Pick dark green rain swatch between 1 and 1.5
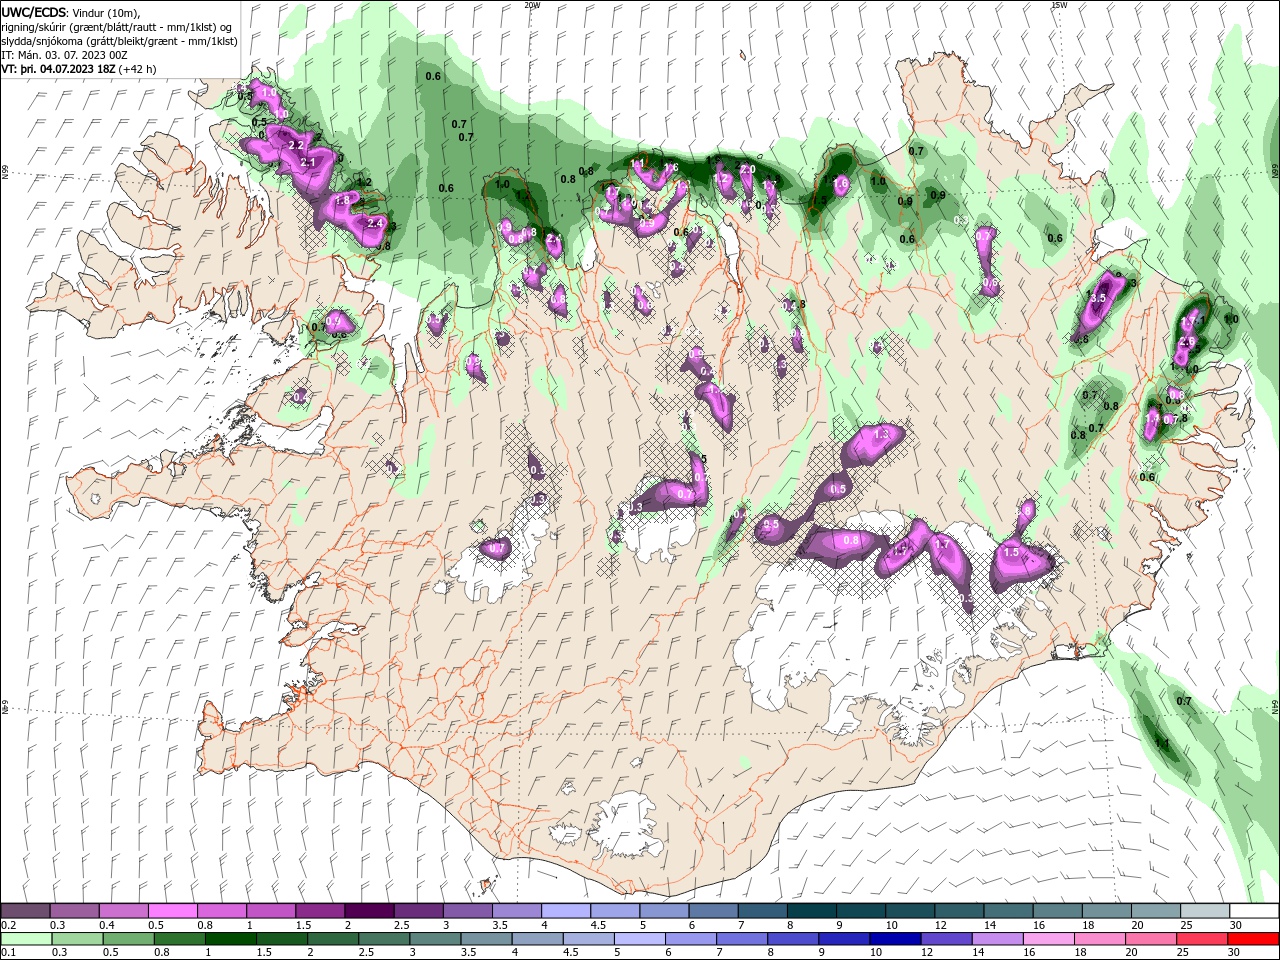Screen dimensions: 1280x960 tap(230, 939)
